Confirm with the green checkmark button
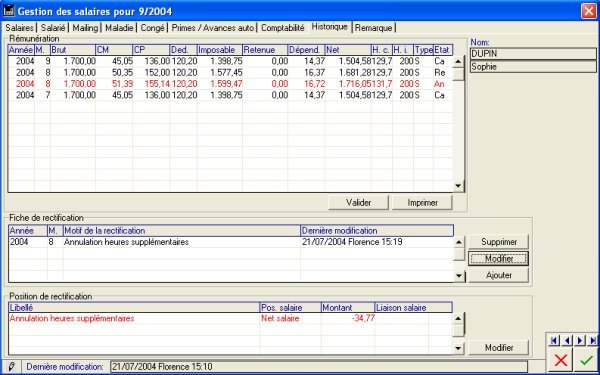The width and height of the screenshot is (600, 375). [x=586, y=360]
